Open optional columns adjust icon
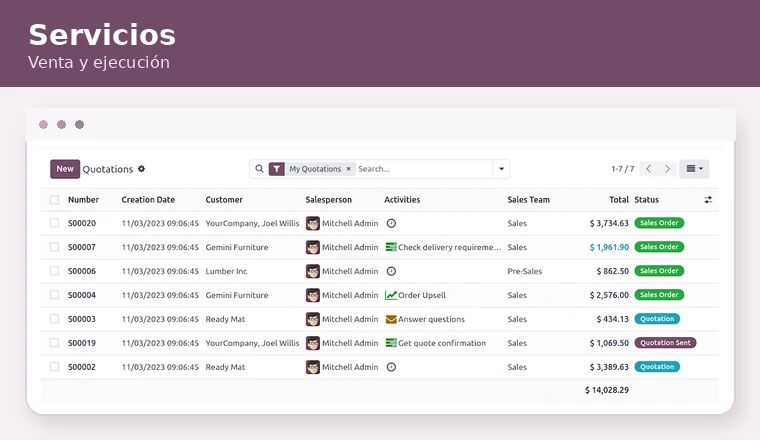760x440 pixels. pyautogui.click(x=708, y=200)
